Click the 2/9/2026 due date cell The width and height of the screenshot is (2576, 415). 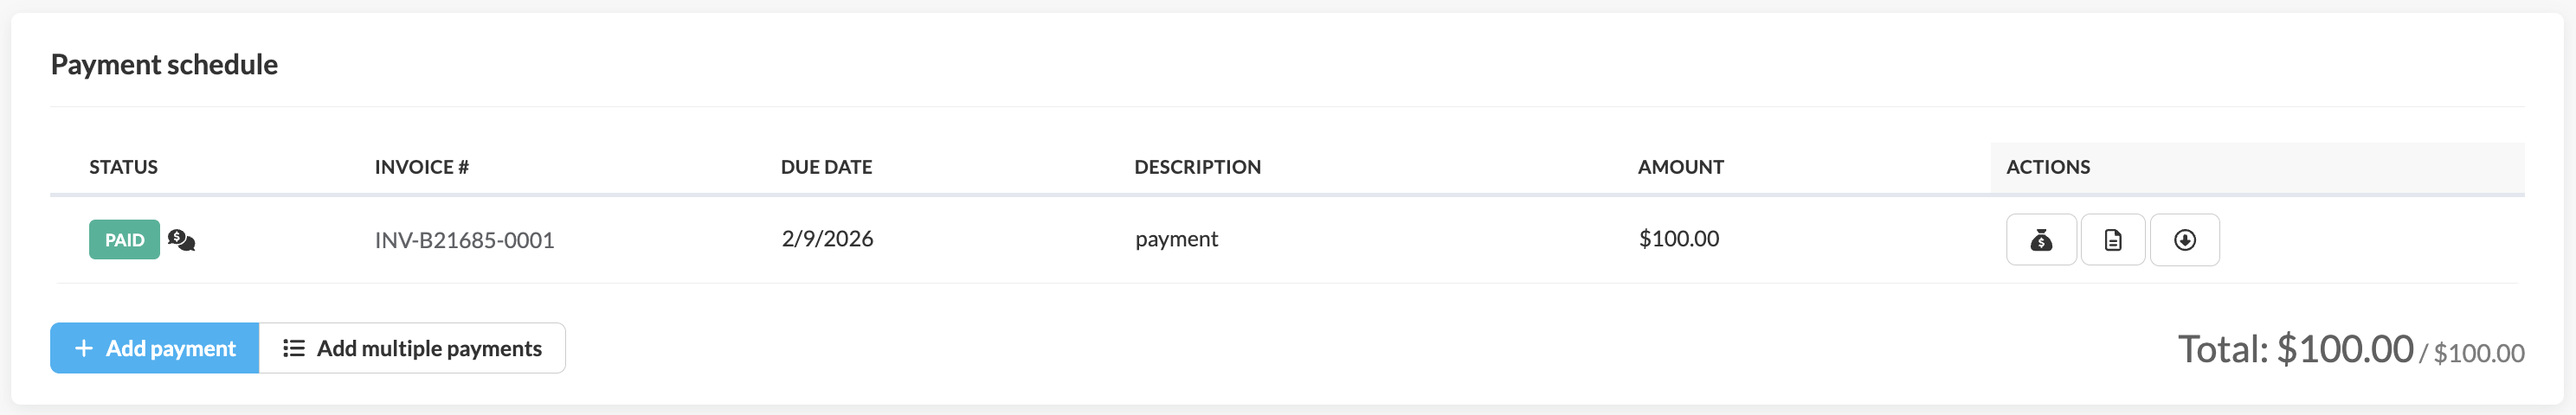pyautogui.click(x=827, y=239)
